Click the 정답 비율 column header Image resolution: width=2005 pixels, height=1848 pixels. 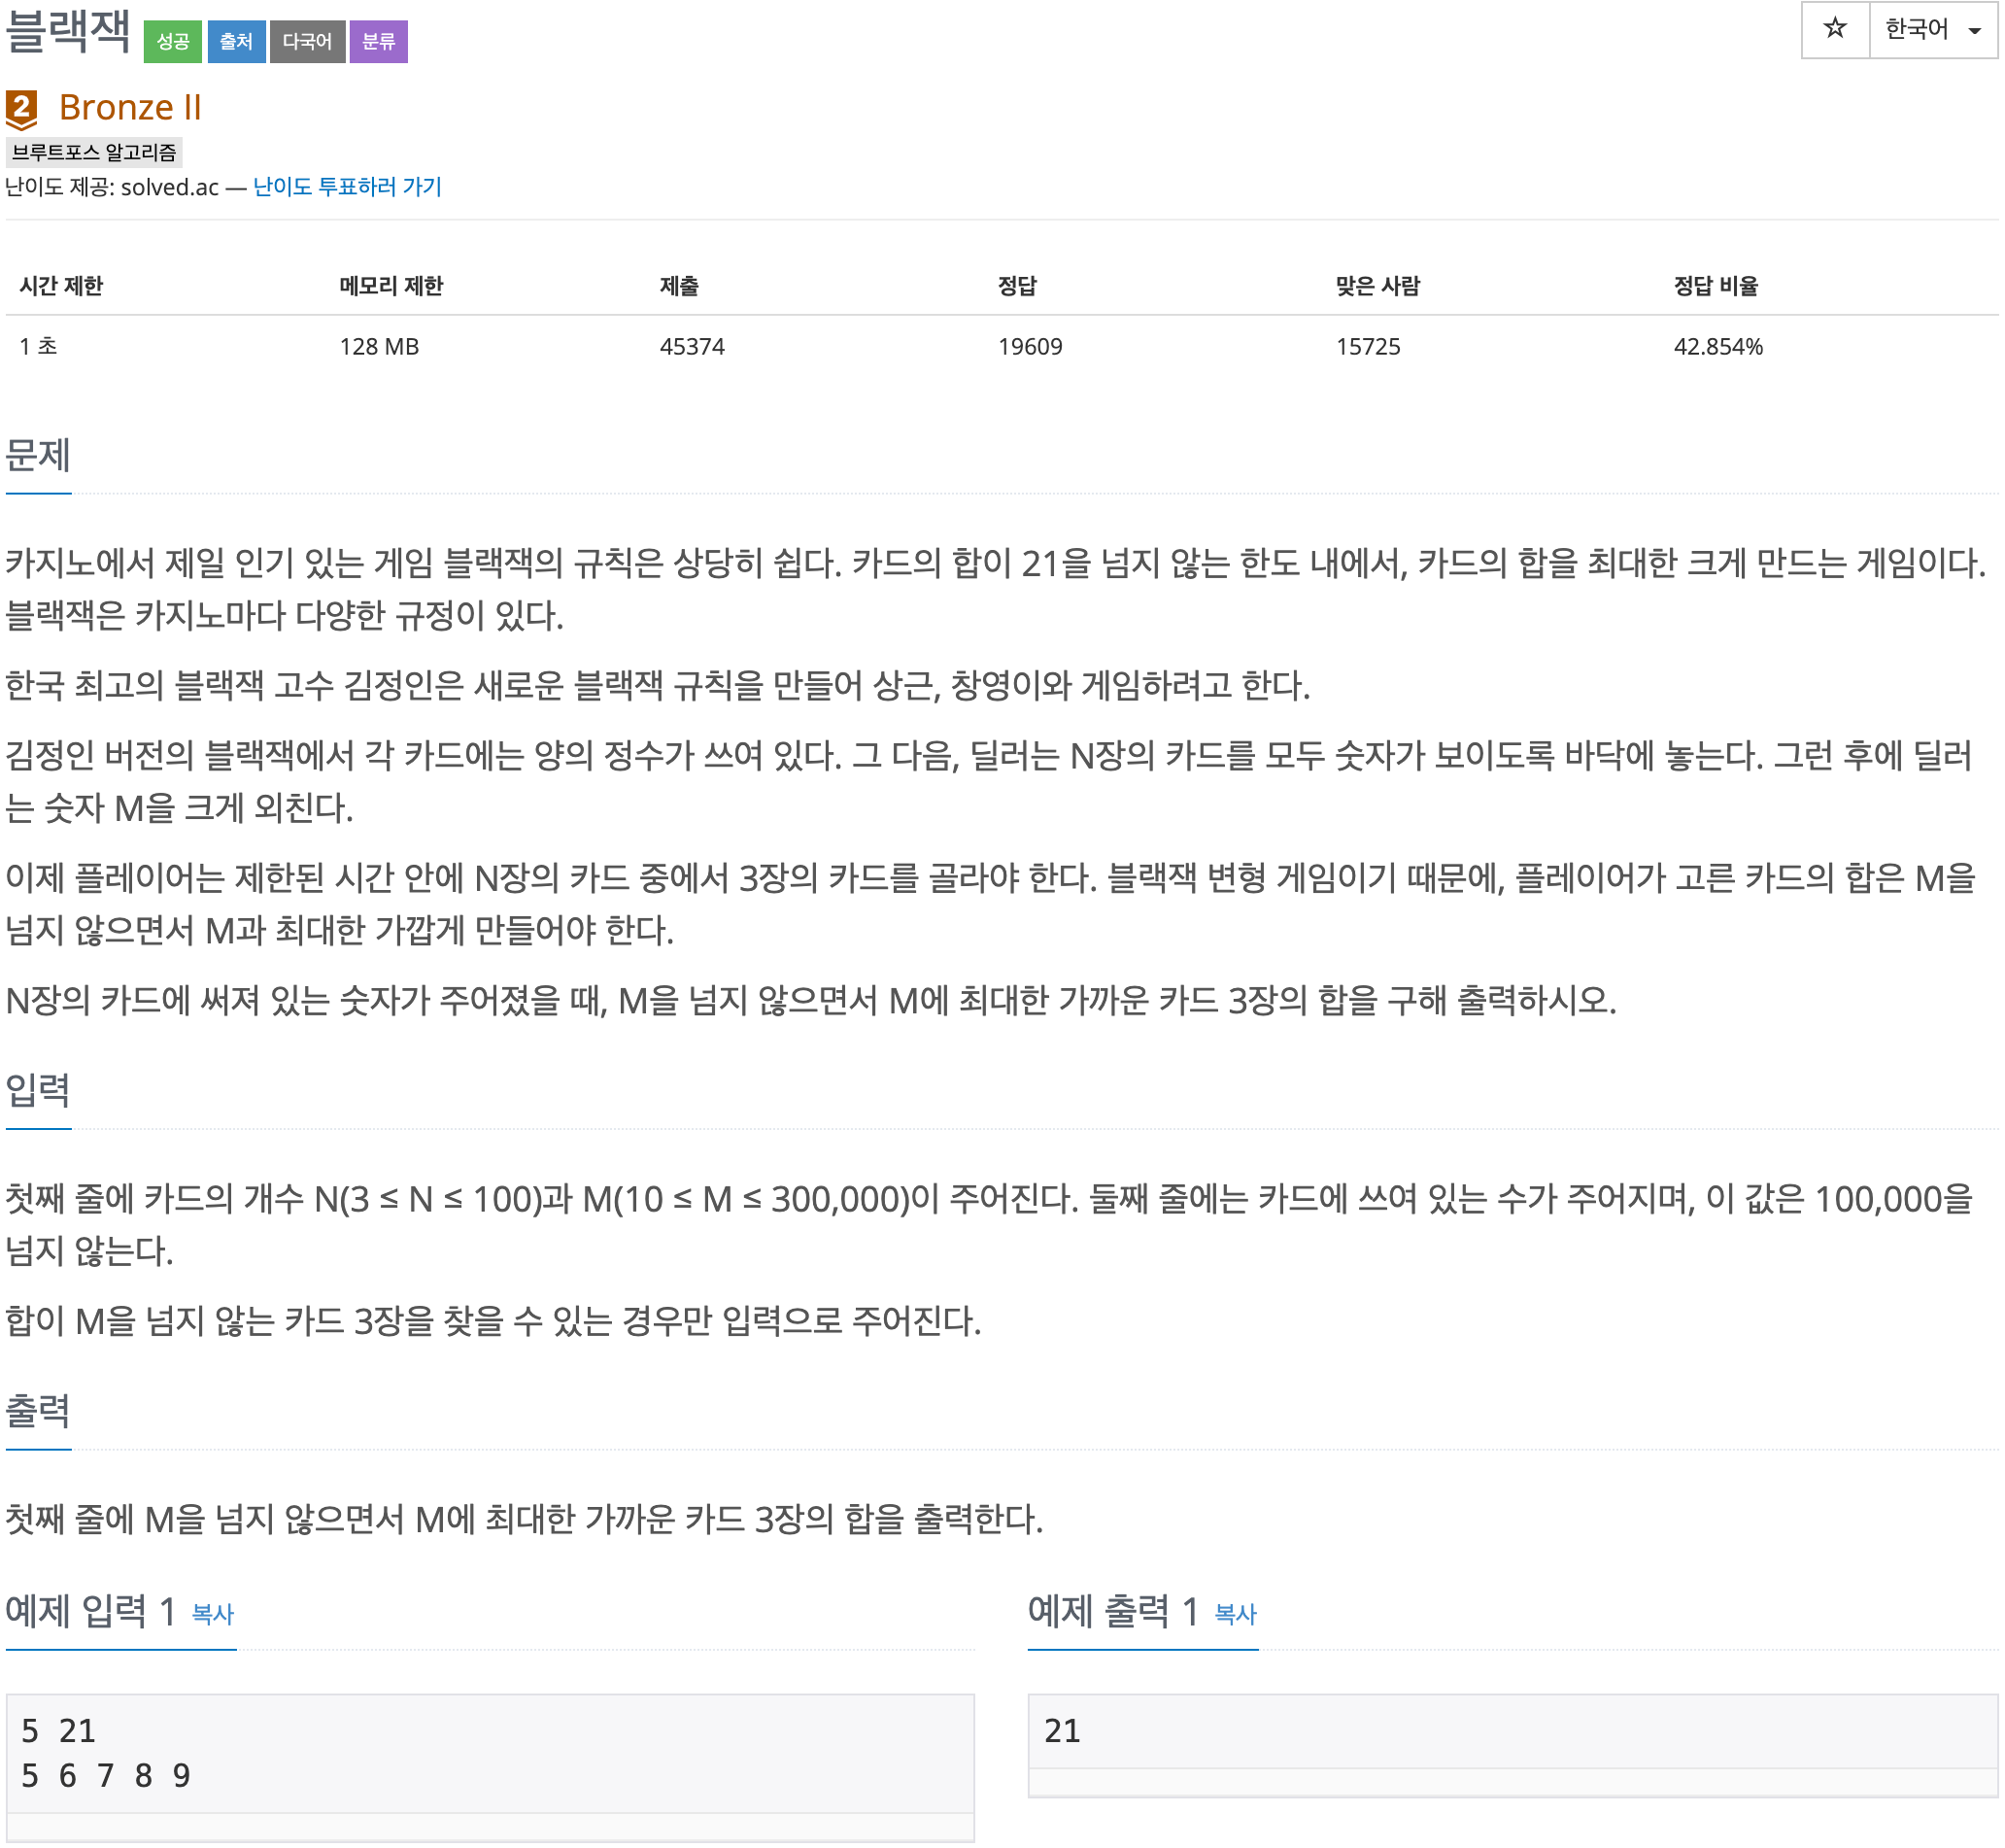tap(1718, 287)
